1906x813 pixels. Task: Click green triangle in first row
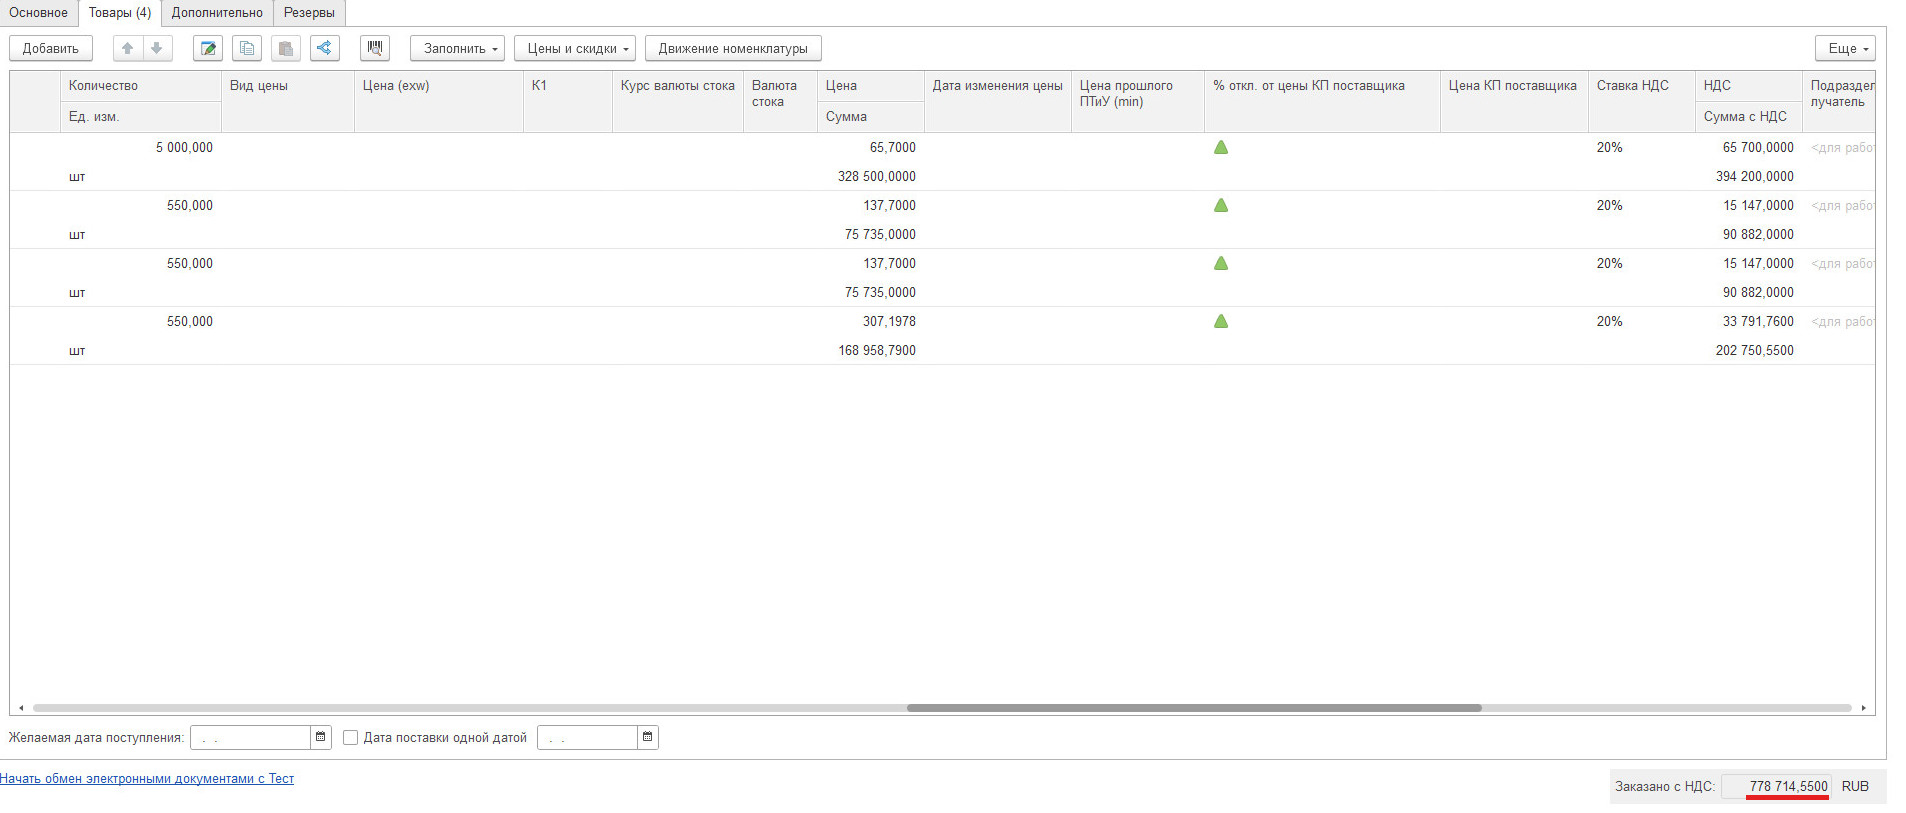[1220, 147]
